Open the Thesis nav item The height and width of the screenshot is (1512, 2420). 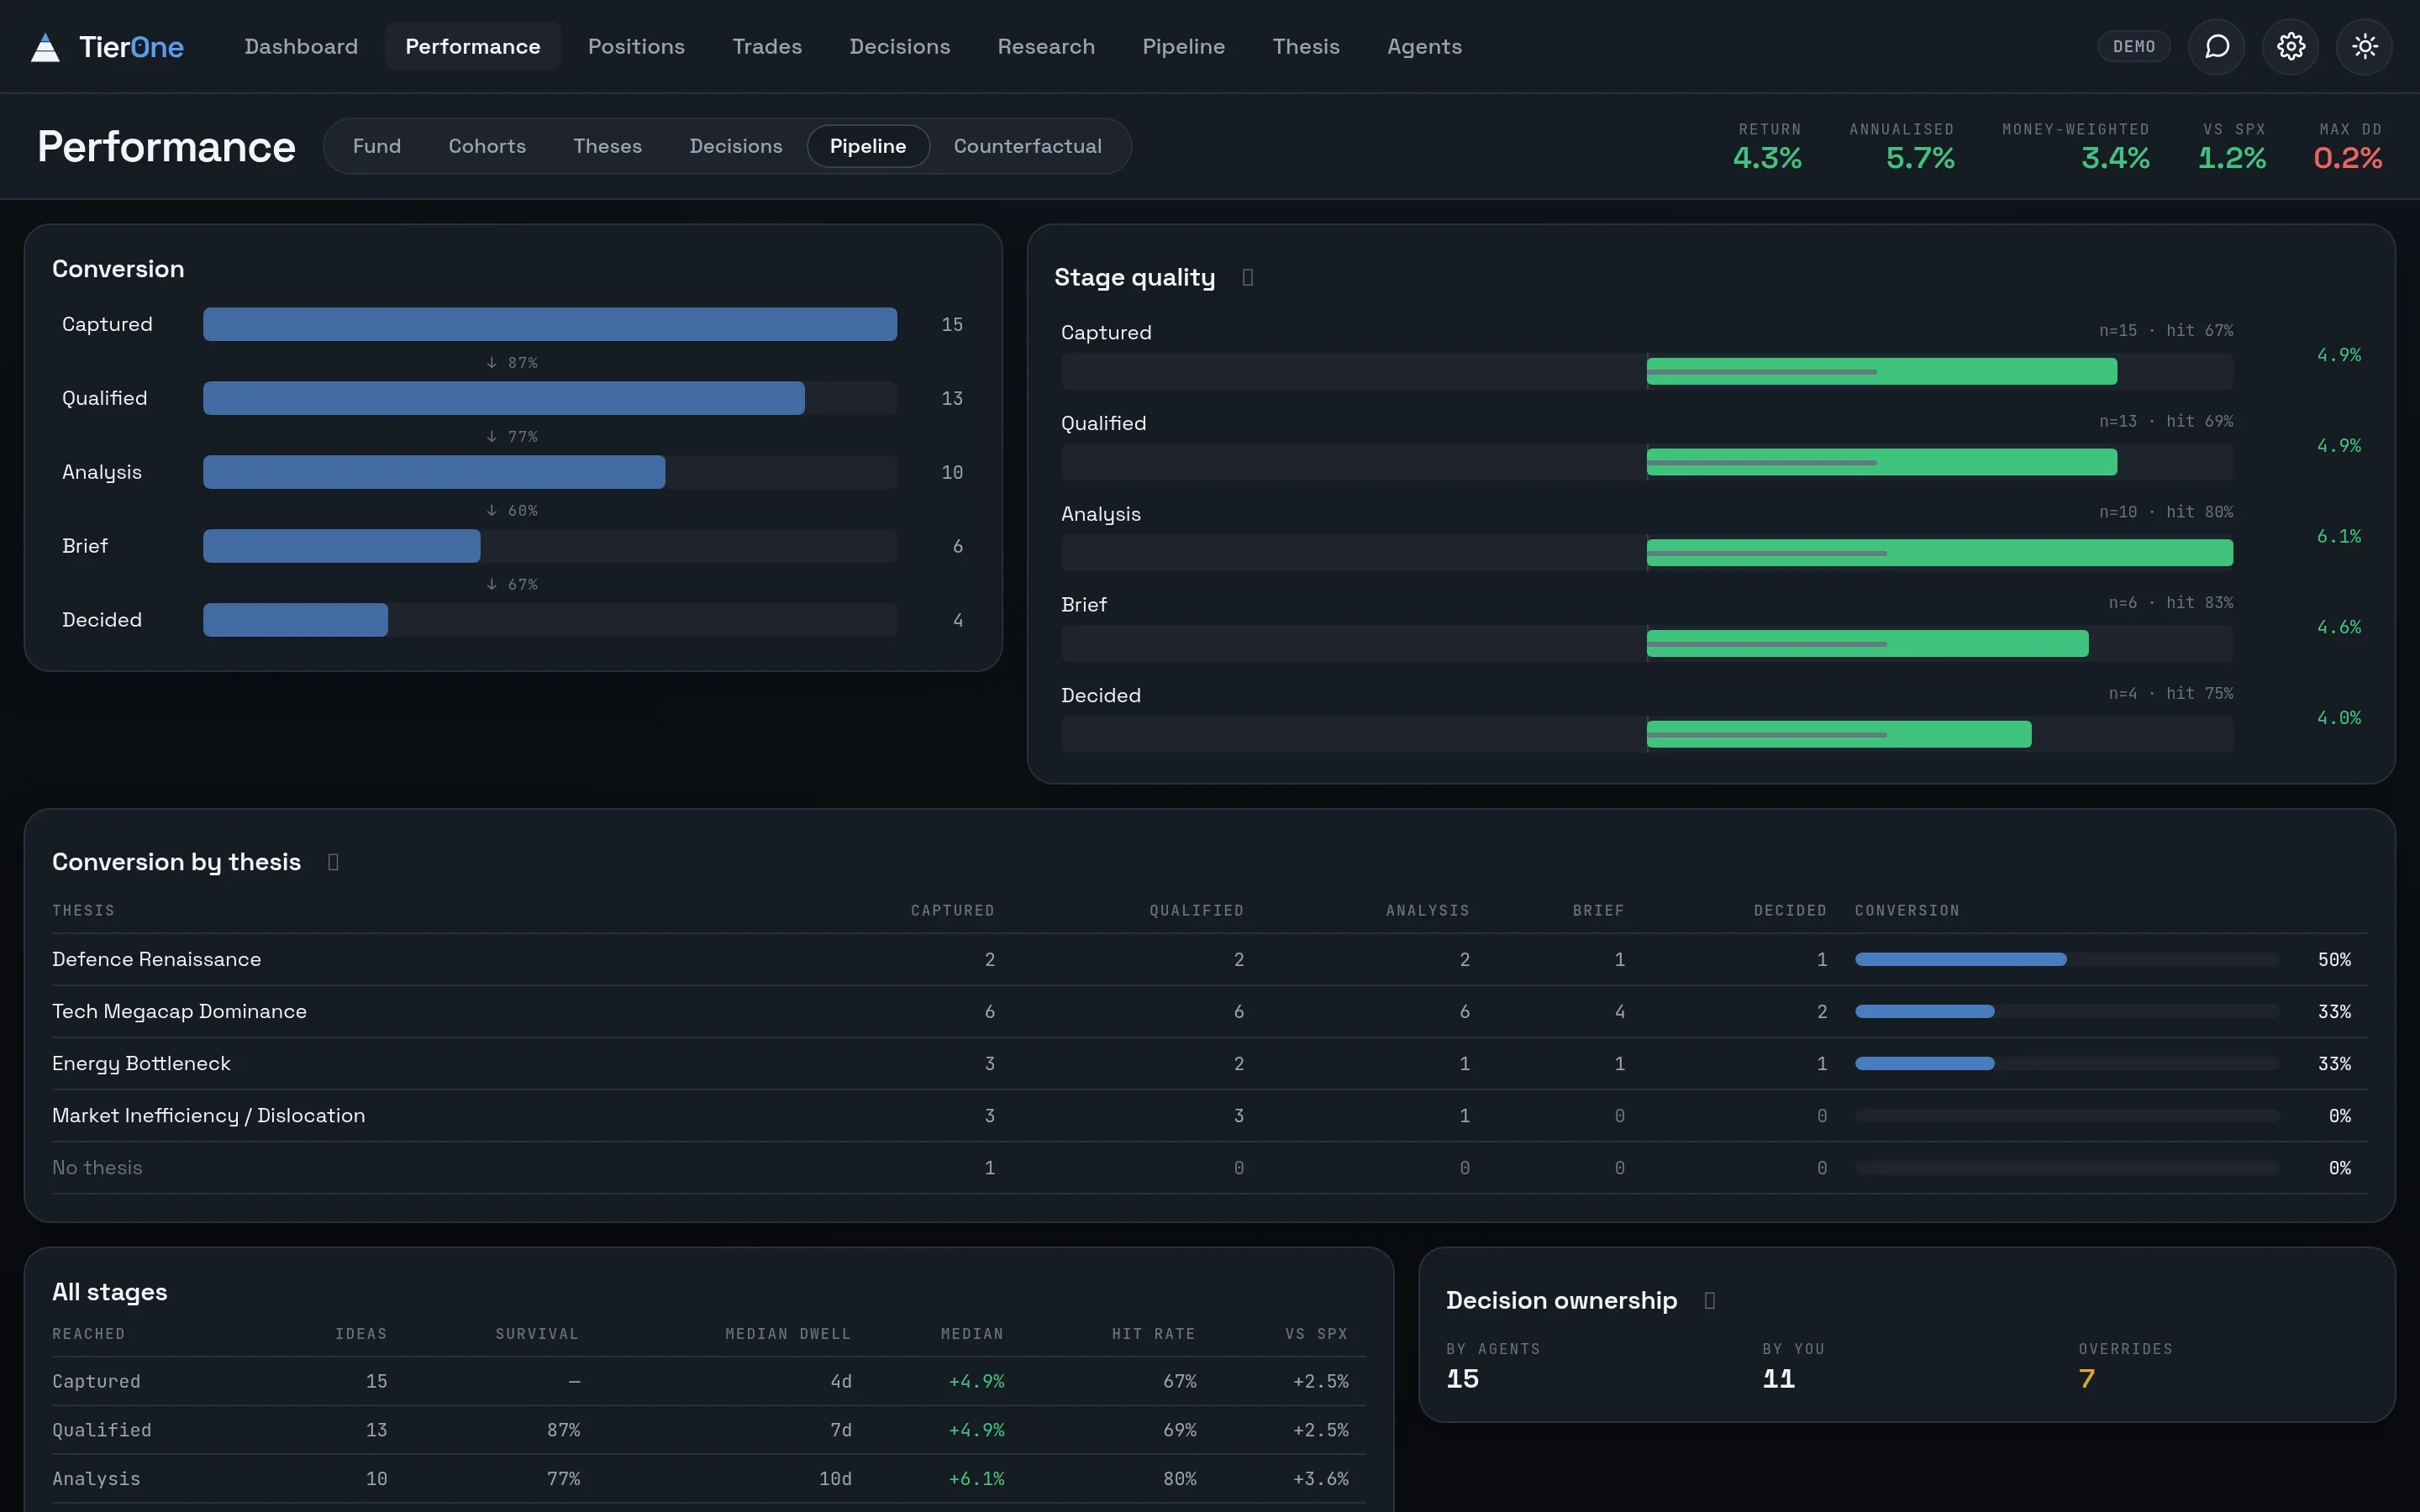tap(1305, 47)
